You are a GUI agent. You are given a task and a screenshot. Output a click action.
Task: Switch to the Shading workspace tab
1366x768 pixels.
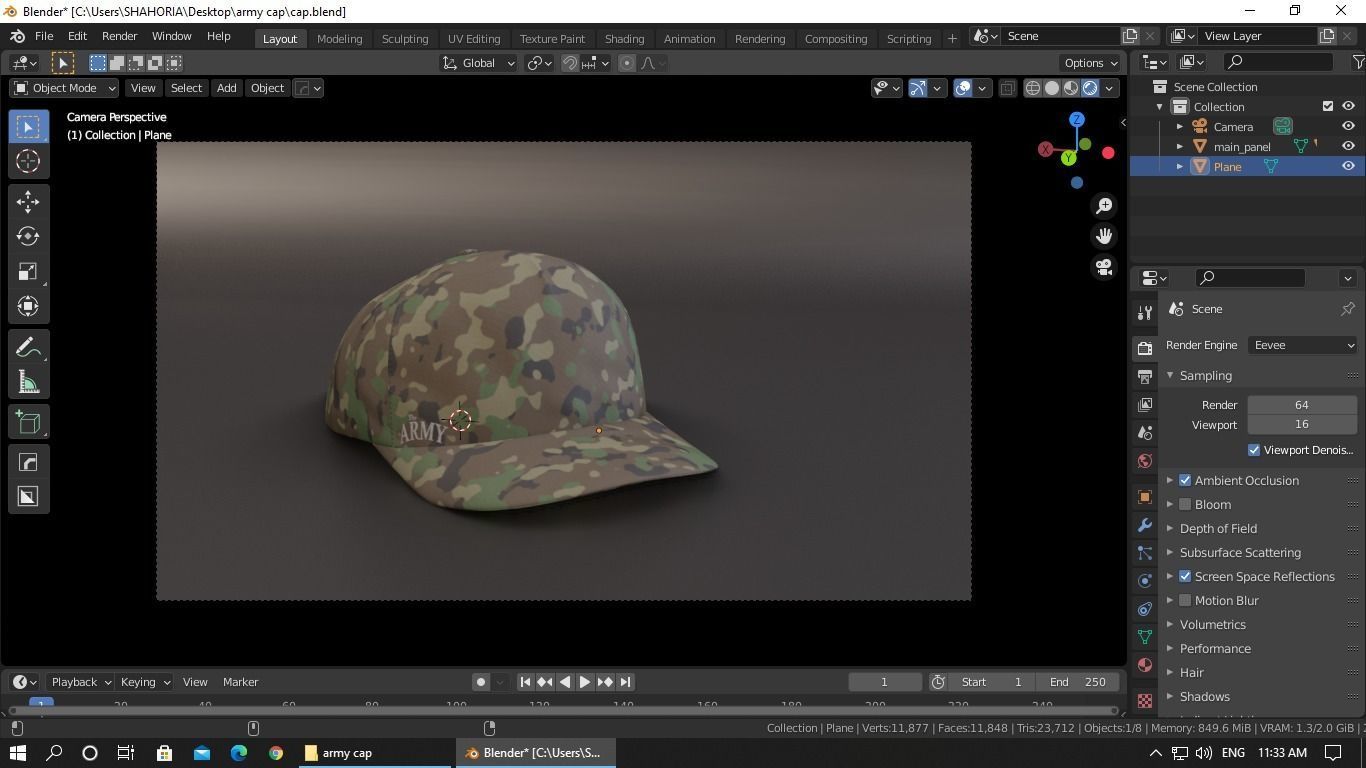pyautogui.click(x=624, y=38)
